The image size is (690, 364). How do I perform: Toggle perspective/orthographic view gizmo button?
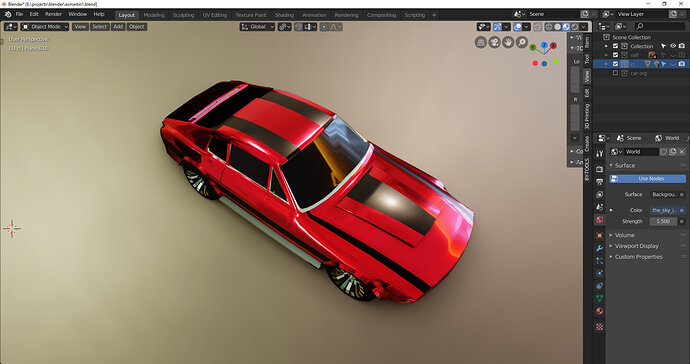tap(481, 42)
